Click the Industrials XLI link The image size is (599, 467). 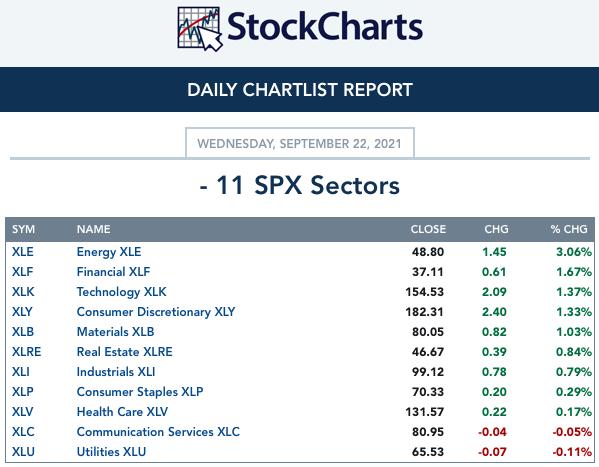116,372
